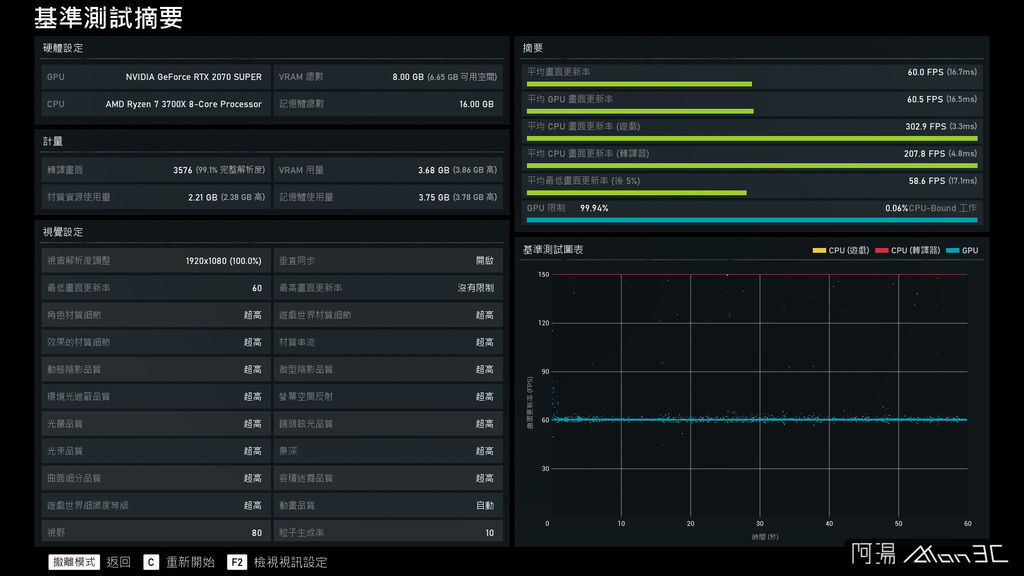Click the 材質資源使用量 2.21 GB value
This screenshot has width=1024, height=576.
pyautogui.click(x=226, y=197)
